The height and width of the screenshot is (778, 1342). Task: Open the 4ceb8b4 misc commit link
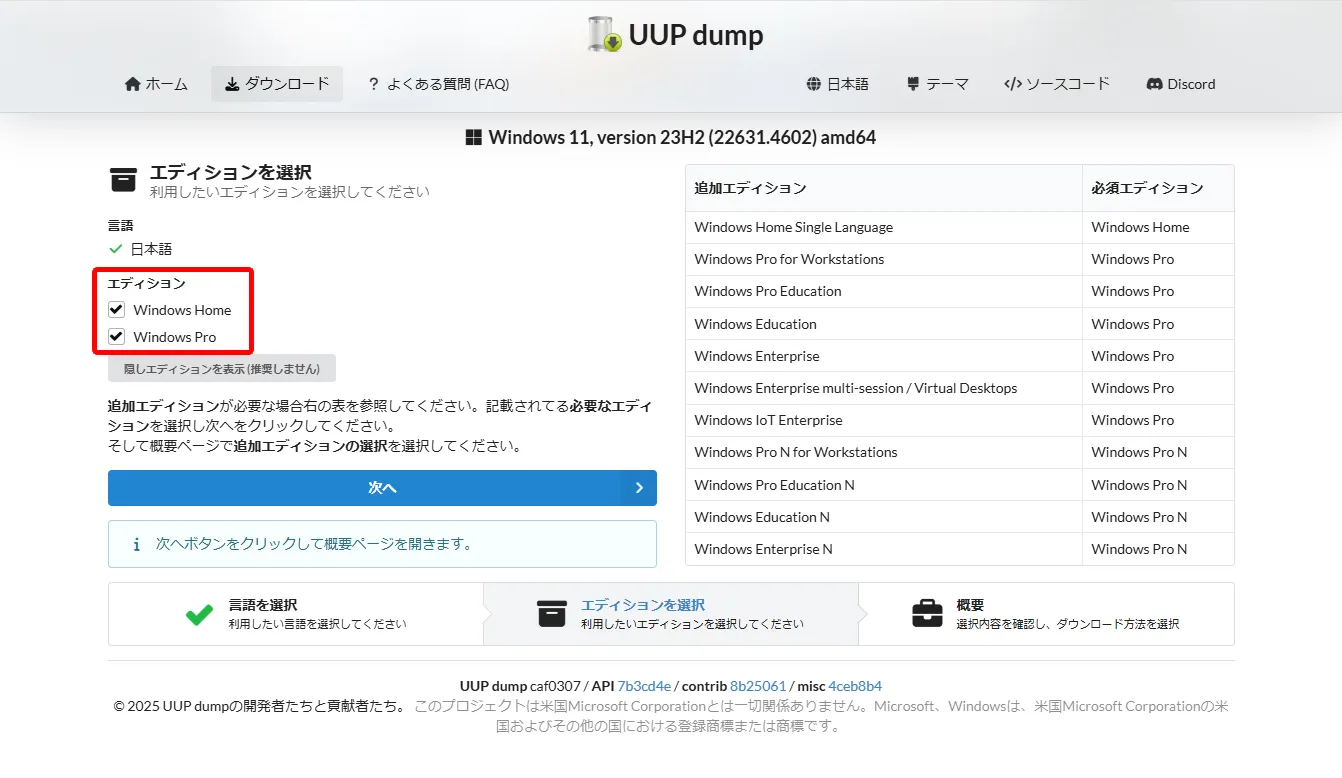(x=855, y=686)
